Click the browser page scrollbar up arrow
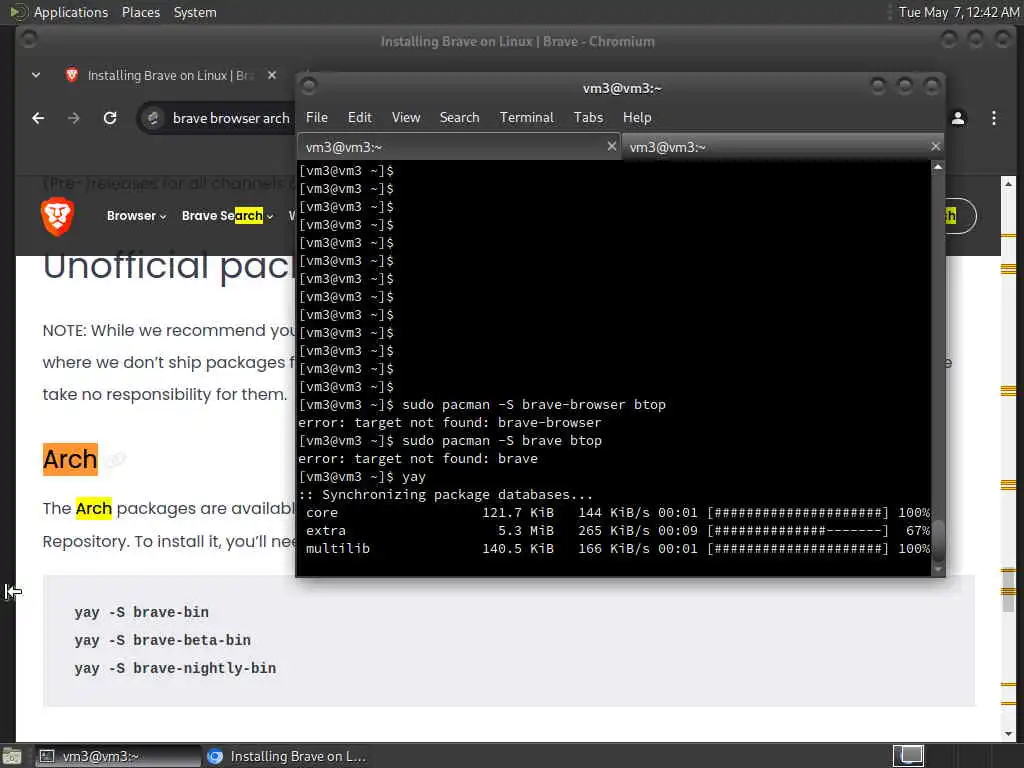Image resolution: width=1024 pixels, height=768 pixels. point(1008,184)
